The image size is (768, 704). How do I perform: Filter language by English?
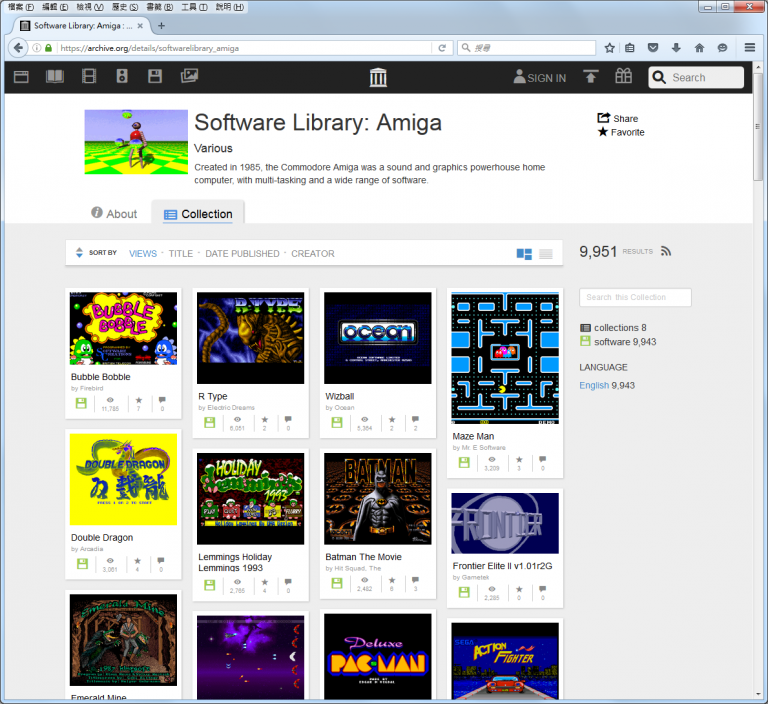(594, 386)
